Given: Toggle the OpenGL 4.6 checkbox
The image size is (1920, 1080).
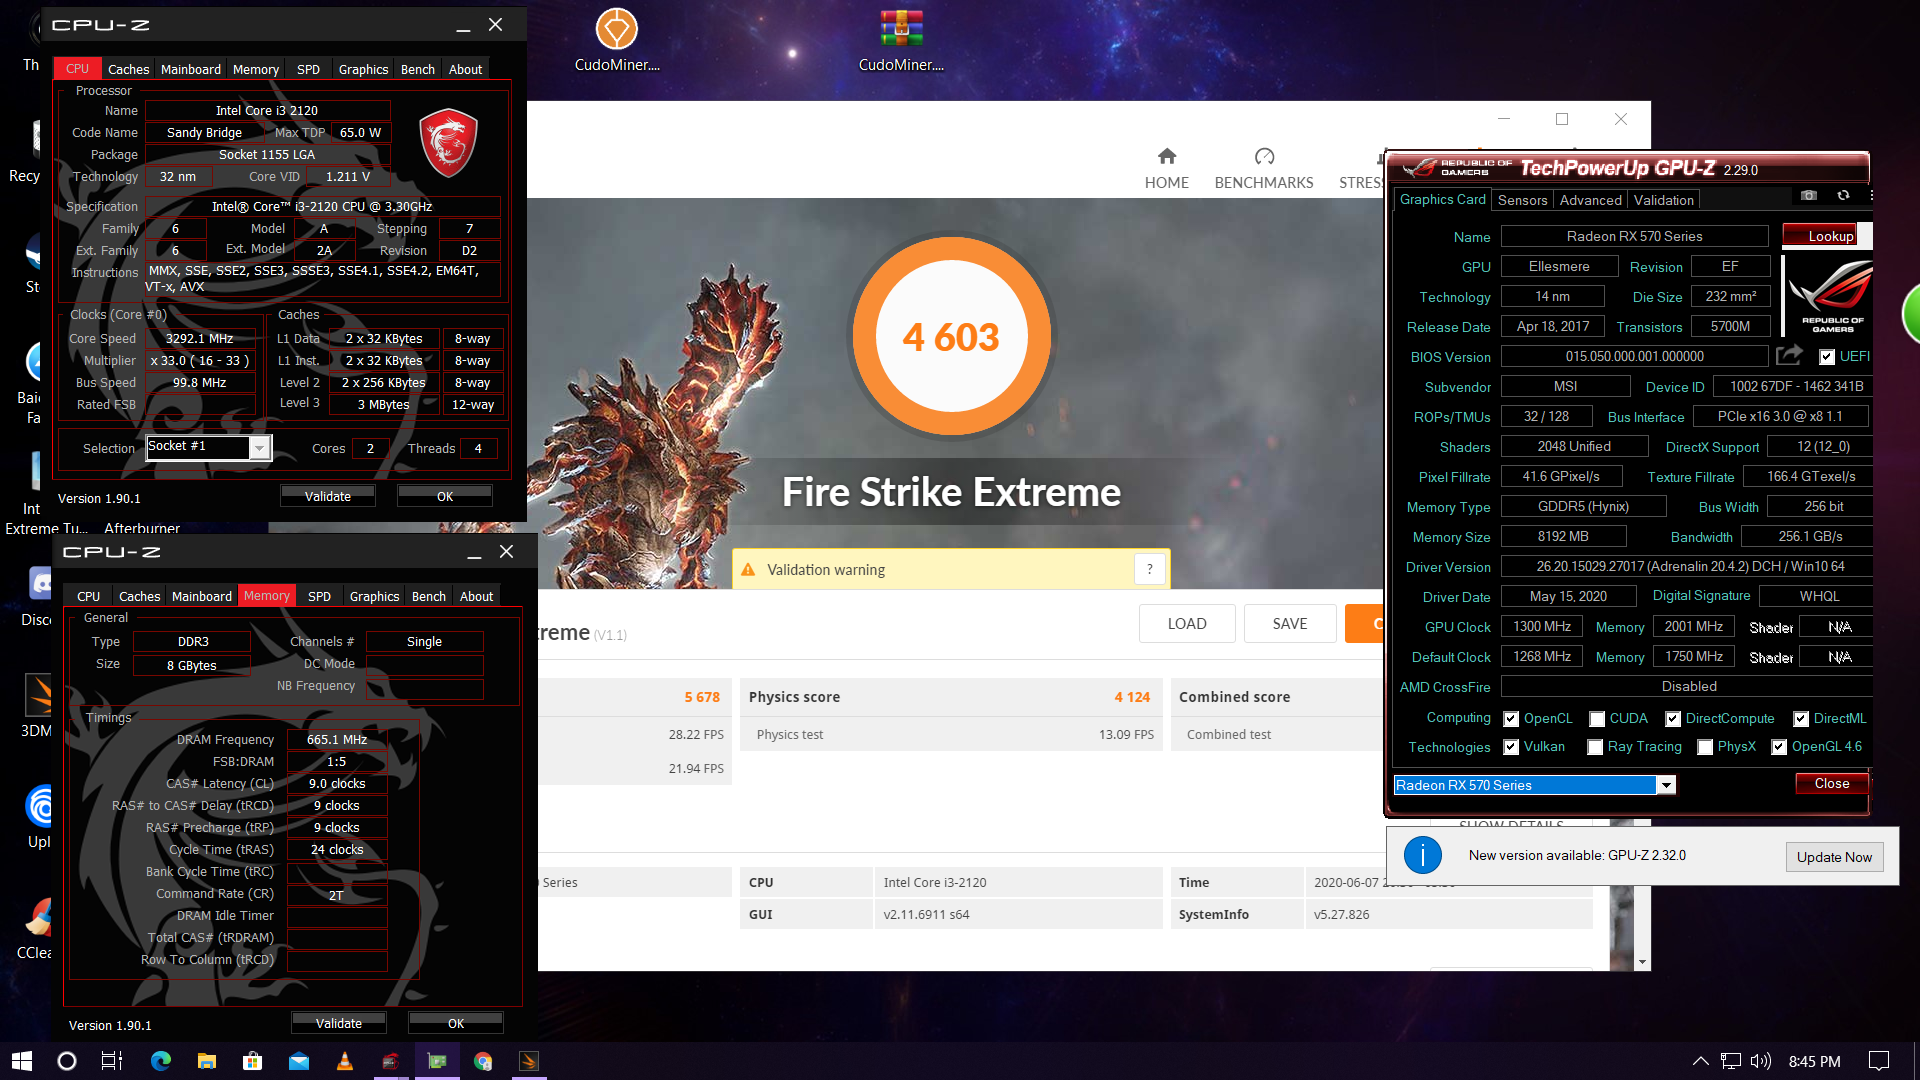Looking at the screenshot, I should coord(1779,747).
